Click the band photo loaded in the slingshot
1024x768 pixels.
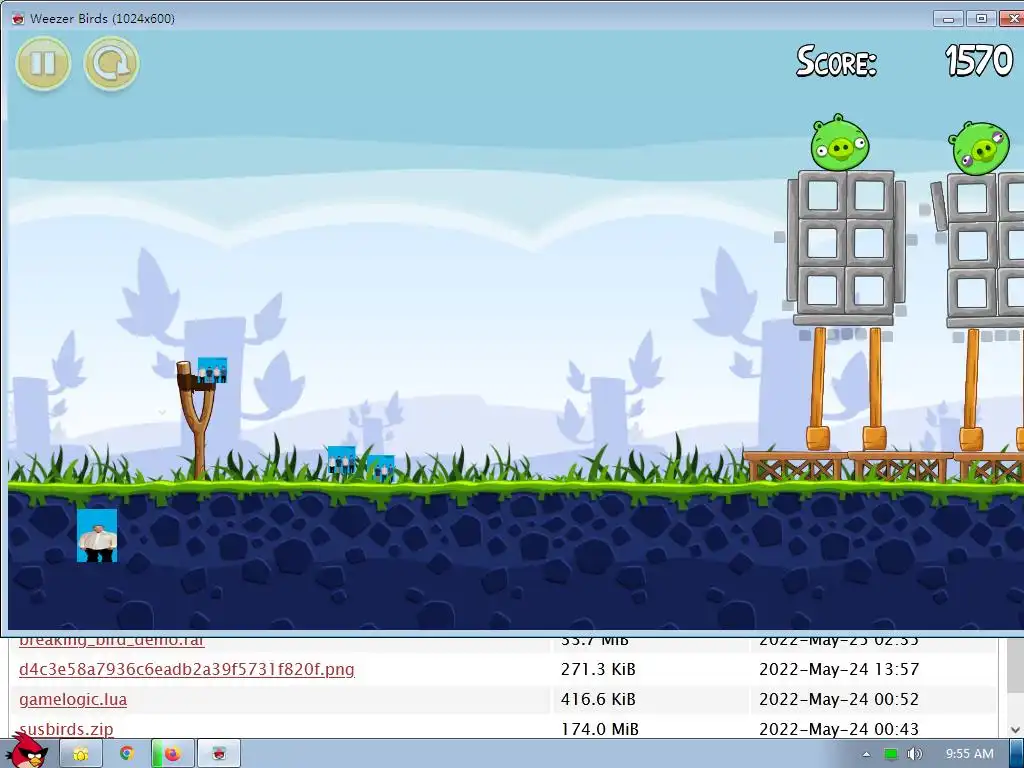[x=212, y=370]
